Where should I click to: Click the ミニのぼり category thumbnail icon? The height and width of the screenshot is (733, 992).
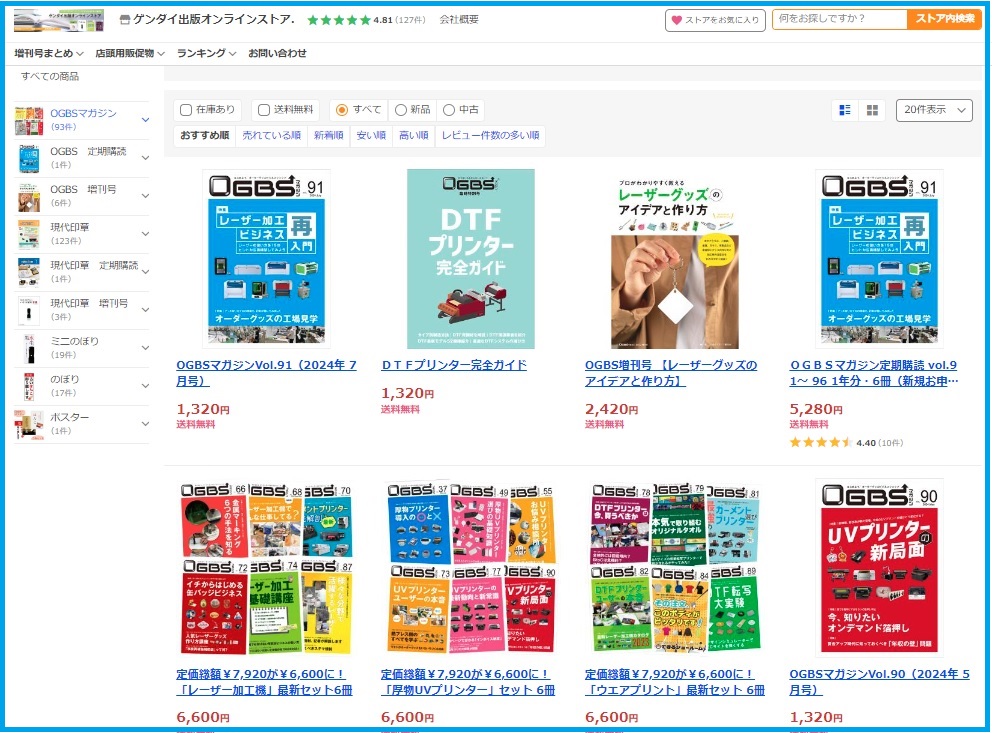coord(29,348)
